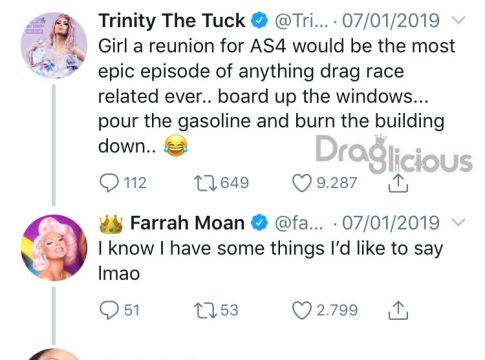Screen dimensions: 485x360
Task: Open Trinity The Tuck's profile picture
Action: pos(54,46)
